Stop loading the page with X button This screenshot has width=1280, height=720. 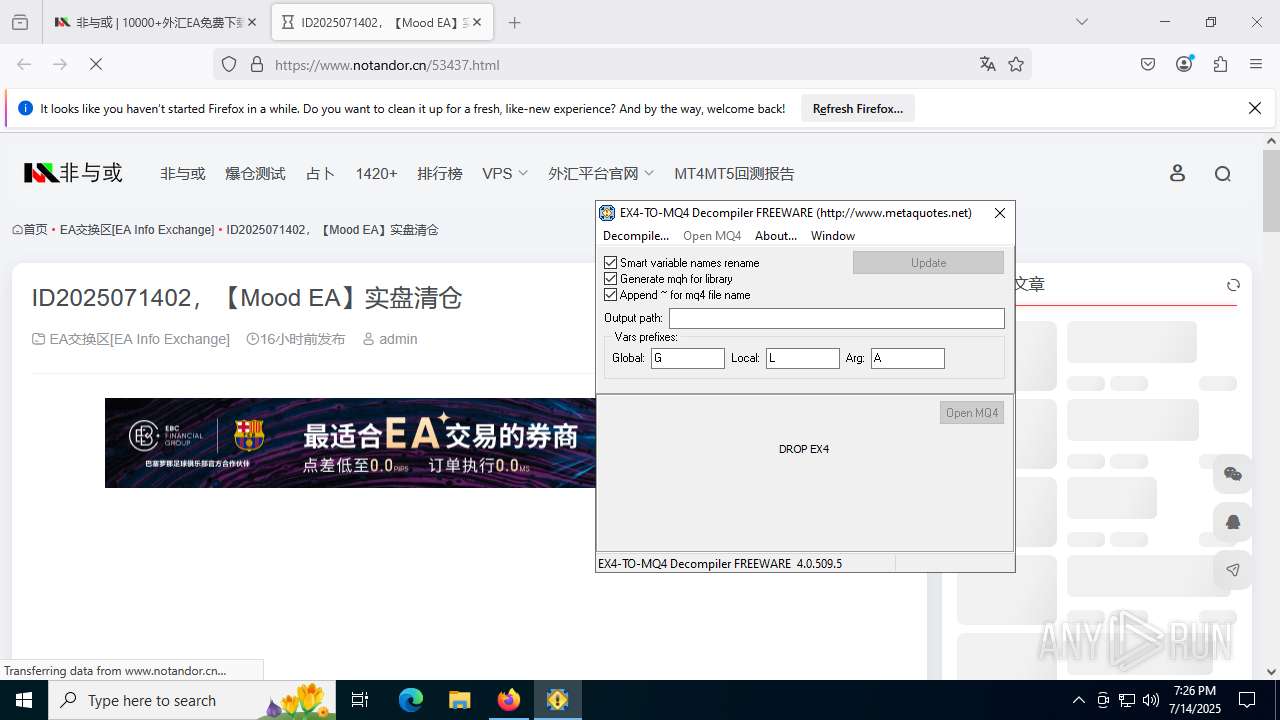(x=96, y=64)
